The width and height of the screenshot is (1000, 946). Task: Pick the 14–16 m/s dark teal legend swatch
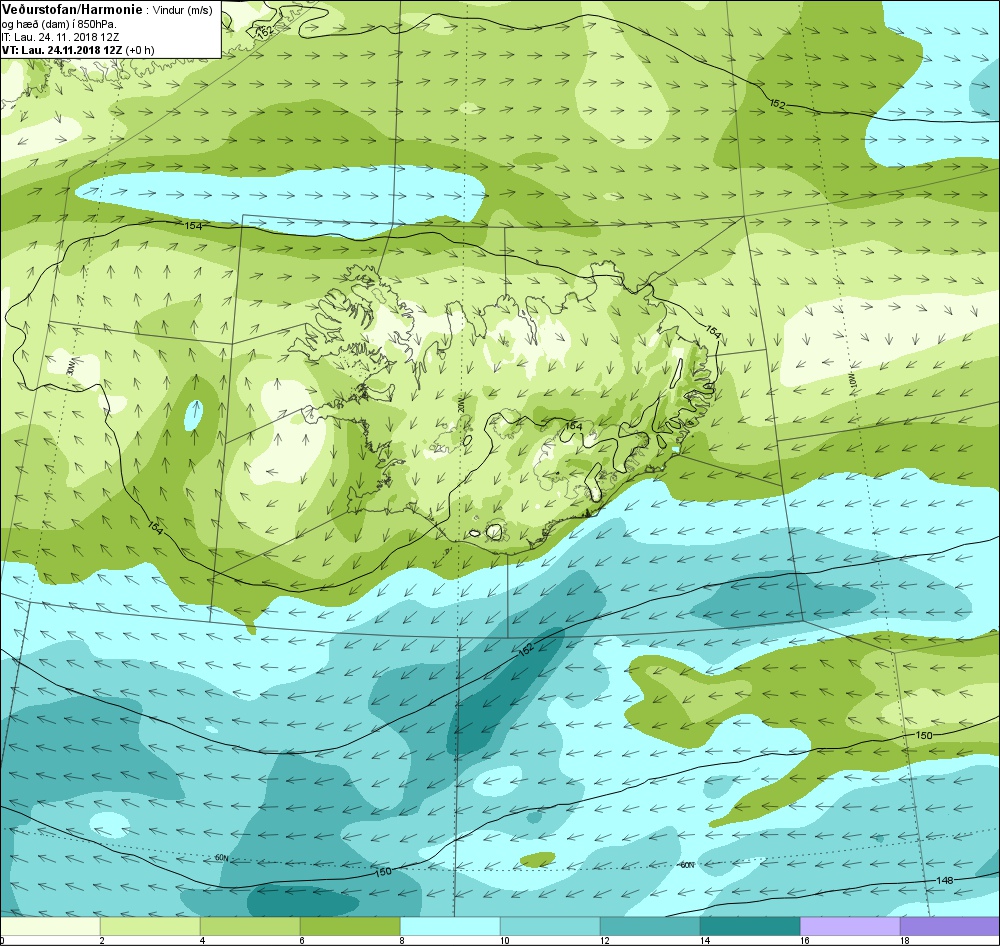tap(750, 926)
